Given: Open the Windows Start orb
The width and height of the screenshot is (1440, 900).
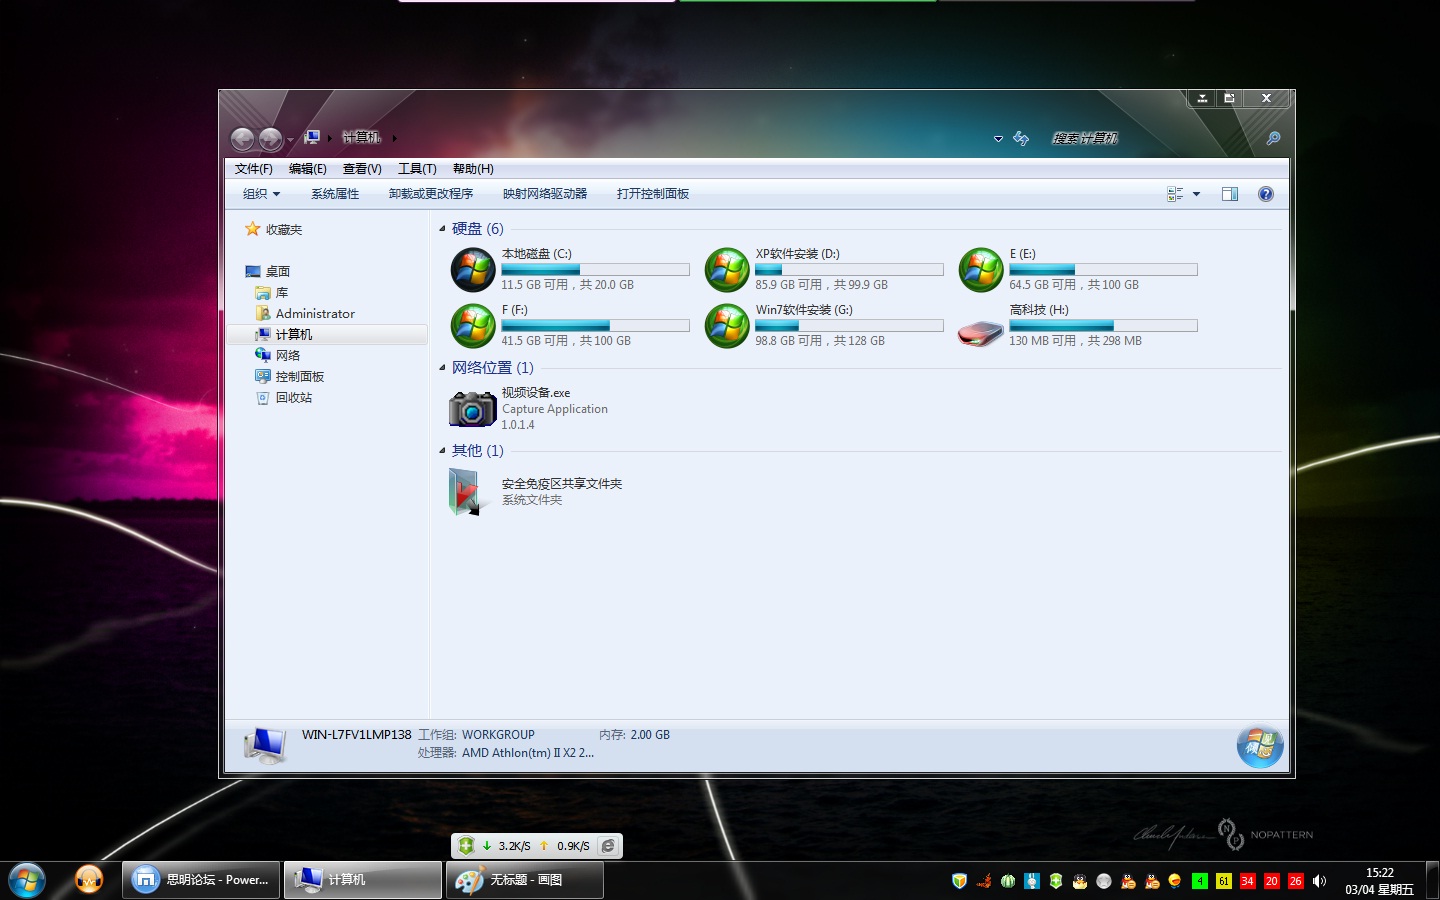Looking at the screenshot, I should (x=27, y=881).
